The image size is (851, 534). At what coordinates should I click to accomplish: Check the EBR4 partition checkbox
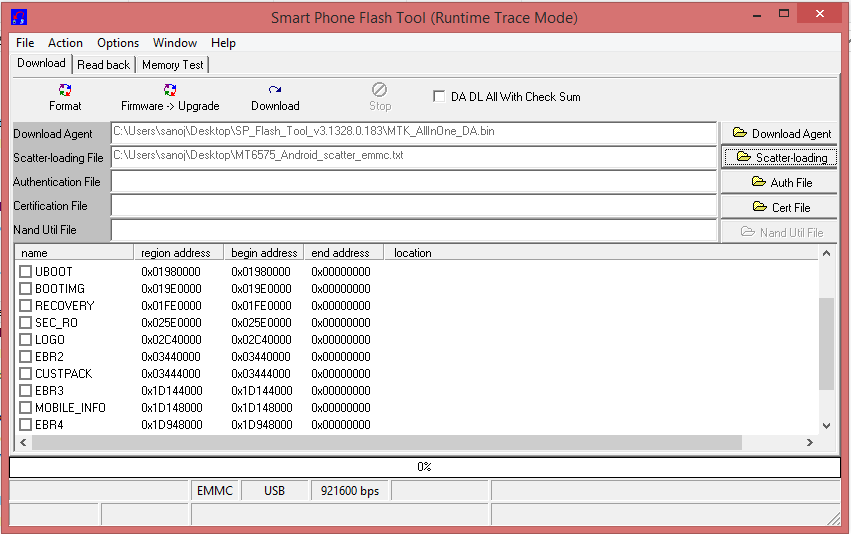pyautogui.click(x=25, y=425)
